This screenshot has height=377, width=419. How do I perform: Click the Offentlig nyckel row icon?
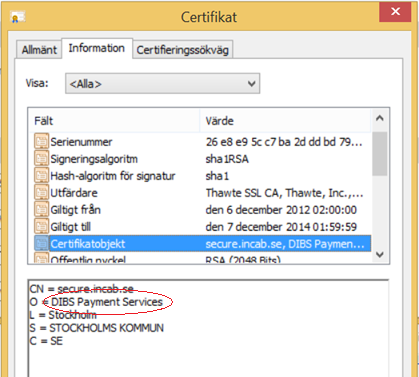(x=41, y=258)
